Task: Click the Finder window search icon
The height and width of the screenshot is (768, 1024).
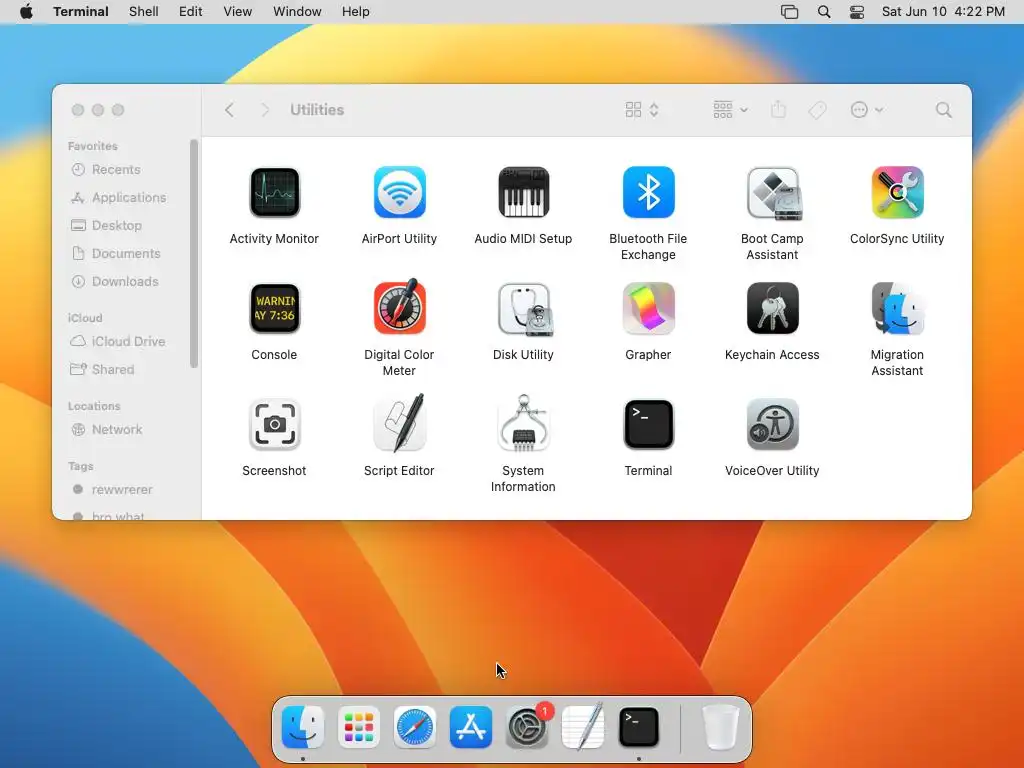Action: tap(944, 110)
